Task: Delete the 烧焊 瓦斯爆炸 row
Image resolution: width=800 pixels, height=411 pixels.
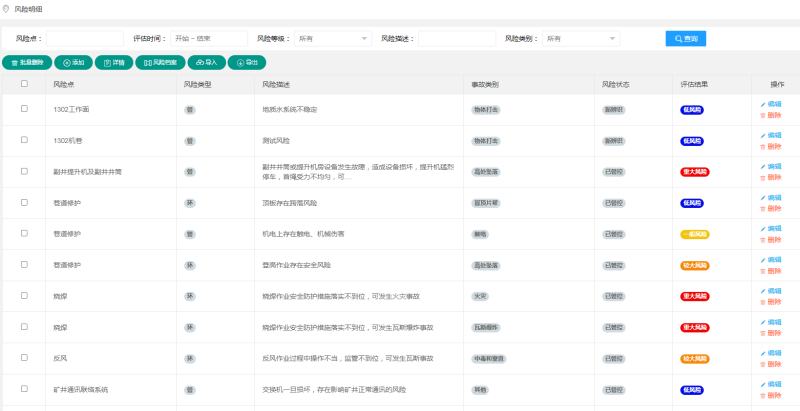Action: 771,333
